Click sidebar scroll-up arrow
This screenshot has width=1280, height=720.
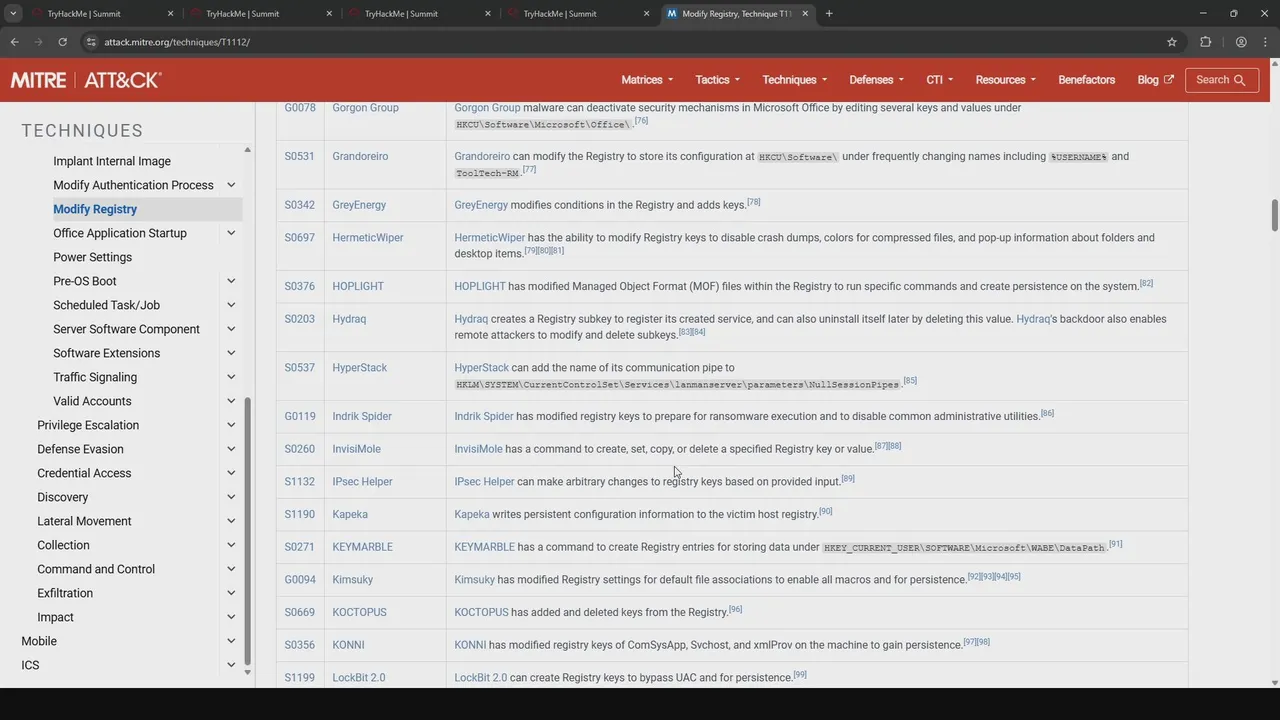[248, 150]
